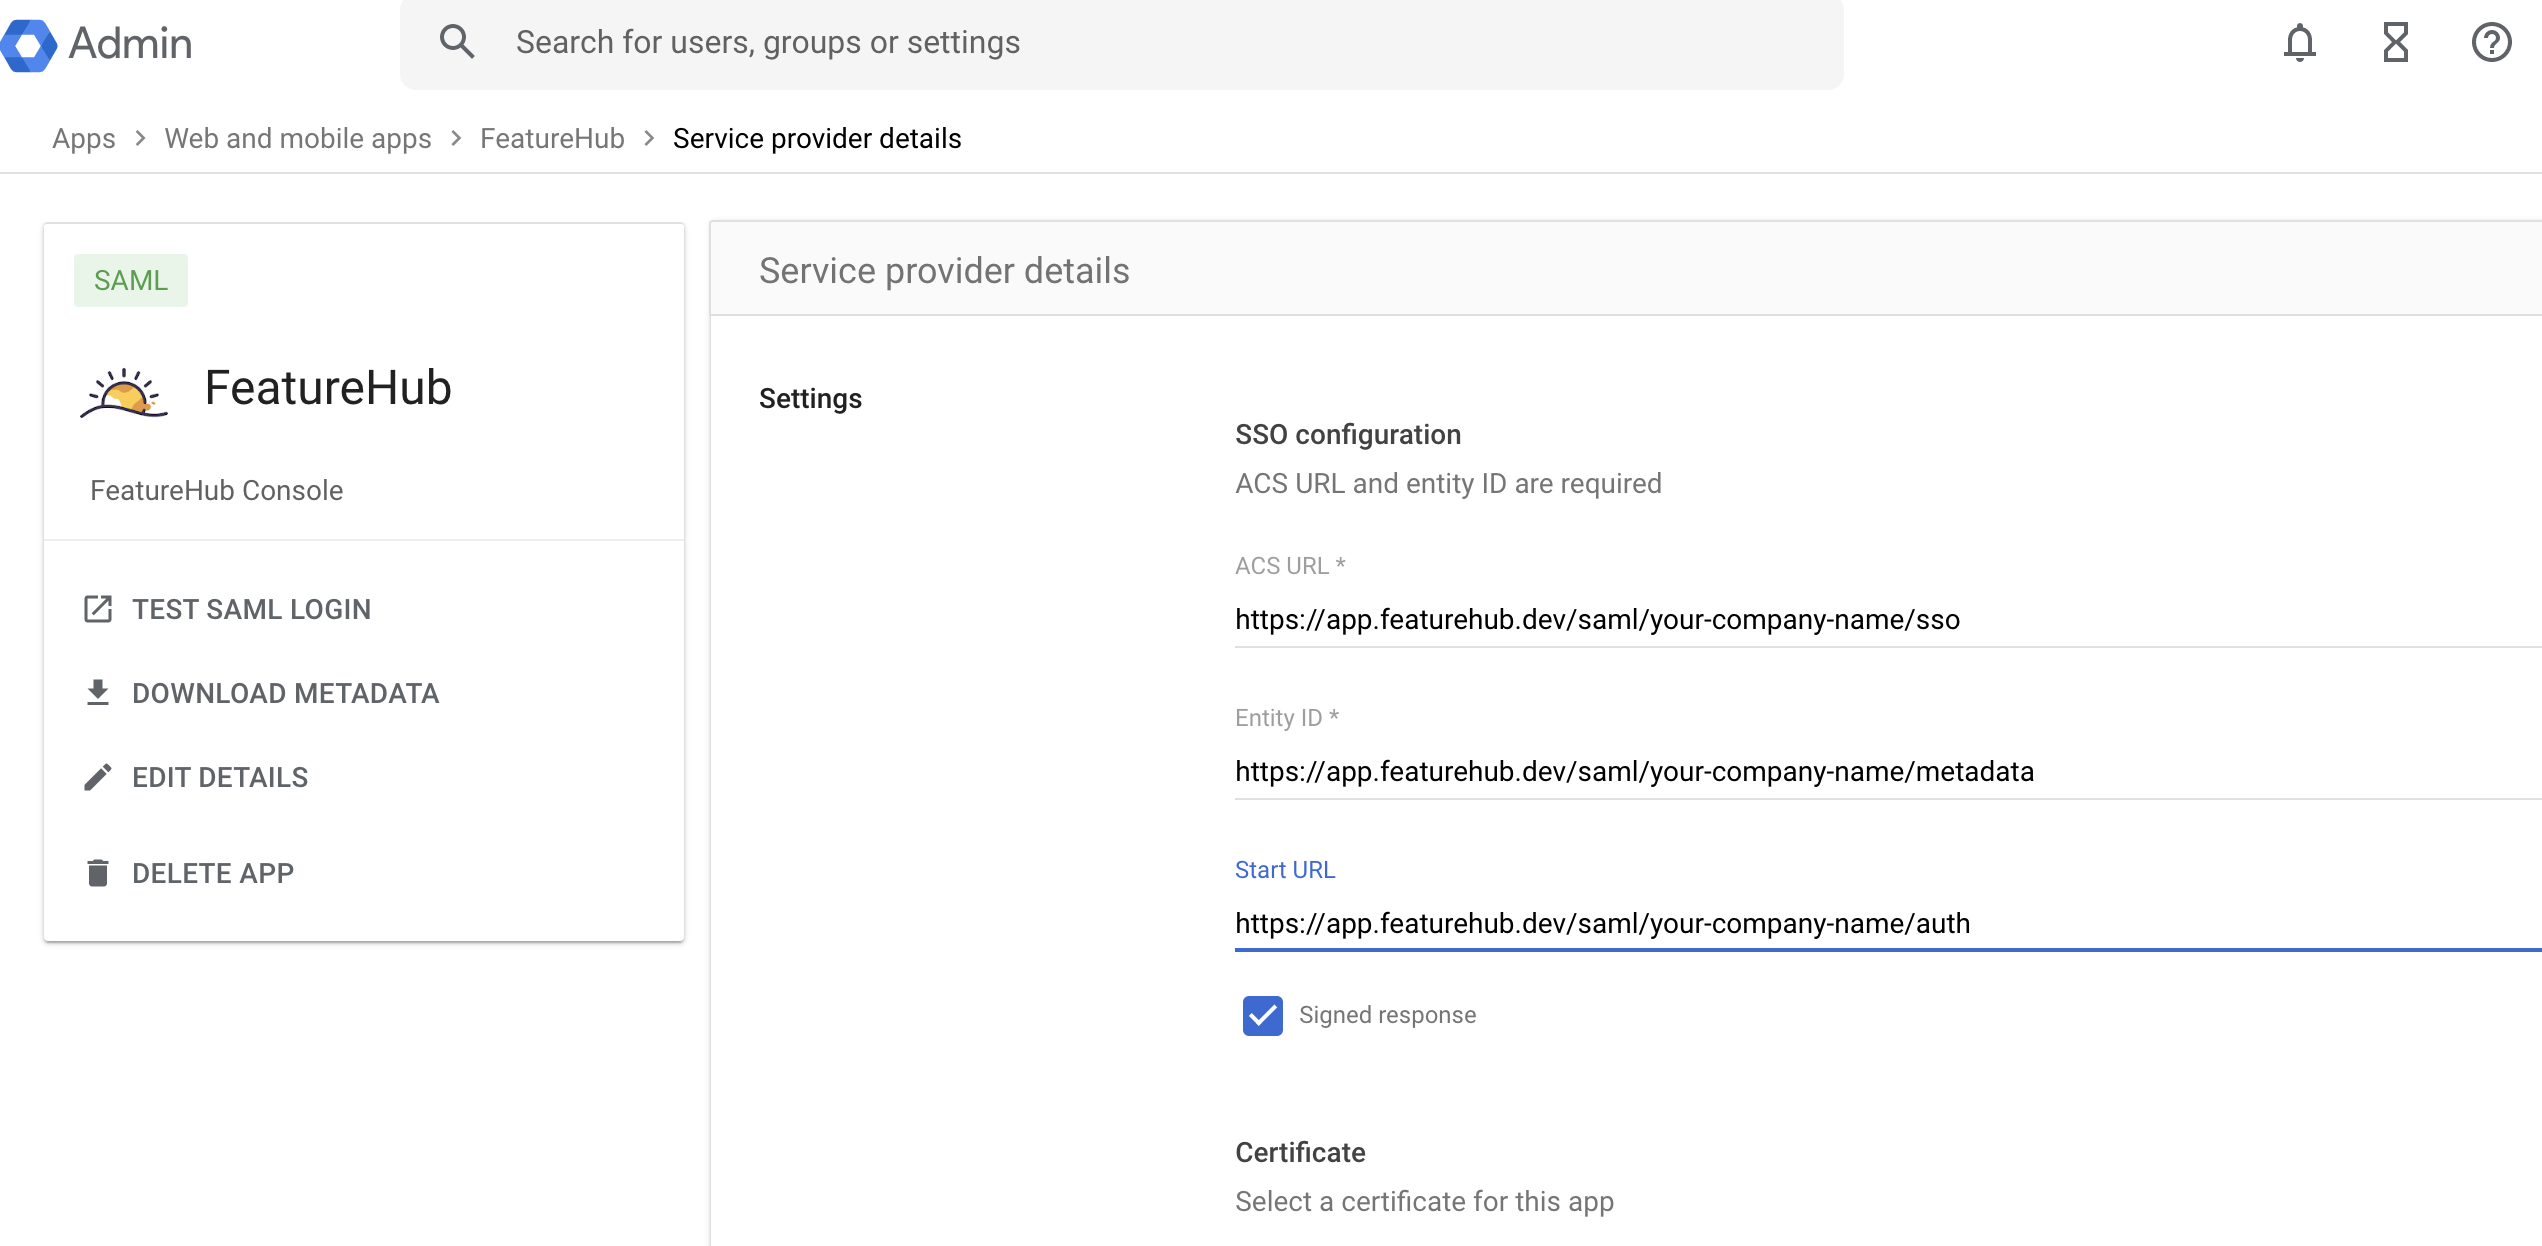The height and width of the screenshot is (1246, 2542).
Task: Select EDIT DETAILS
Action: coord(220,777)
